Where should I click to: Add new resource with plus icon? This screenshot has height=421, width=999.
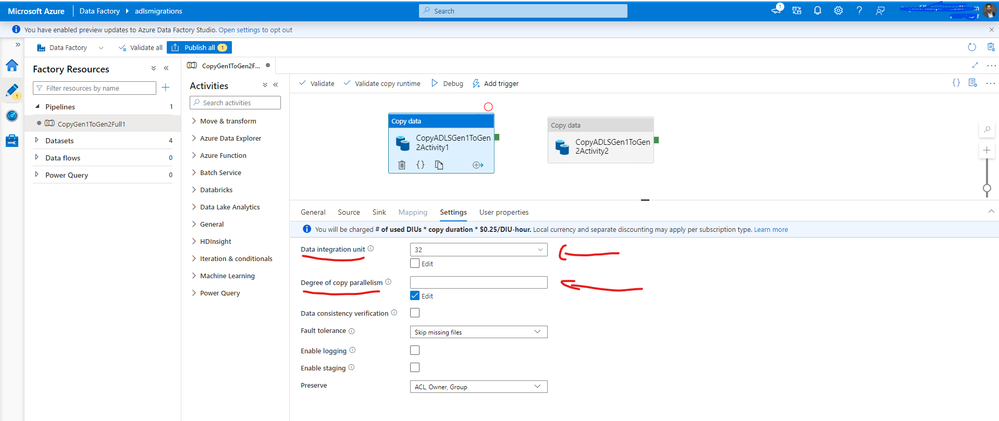pyautogui.click(x=166, y=88)
